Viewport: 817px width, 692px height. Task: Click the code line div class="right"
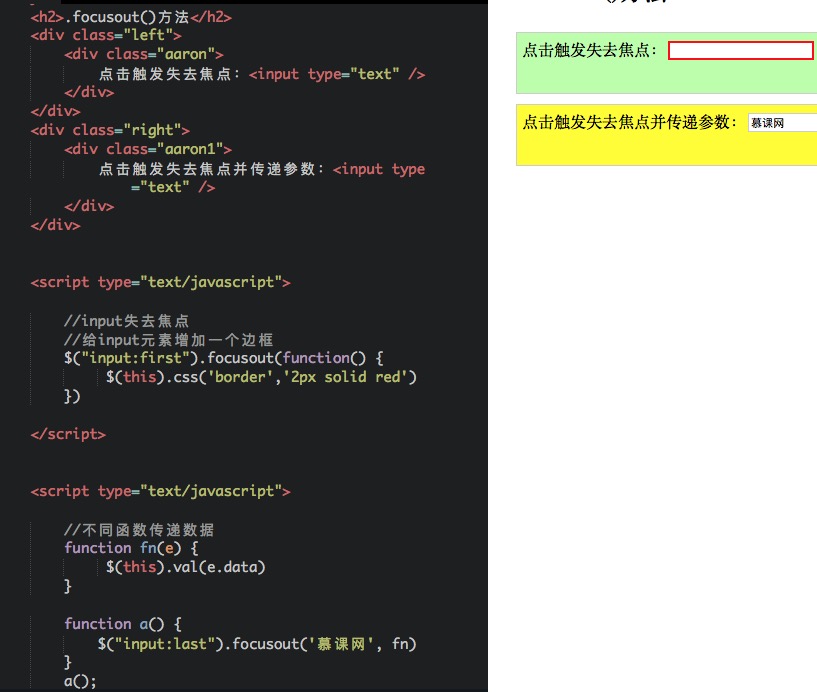click(x=110, y=130)
